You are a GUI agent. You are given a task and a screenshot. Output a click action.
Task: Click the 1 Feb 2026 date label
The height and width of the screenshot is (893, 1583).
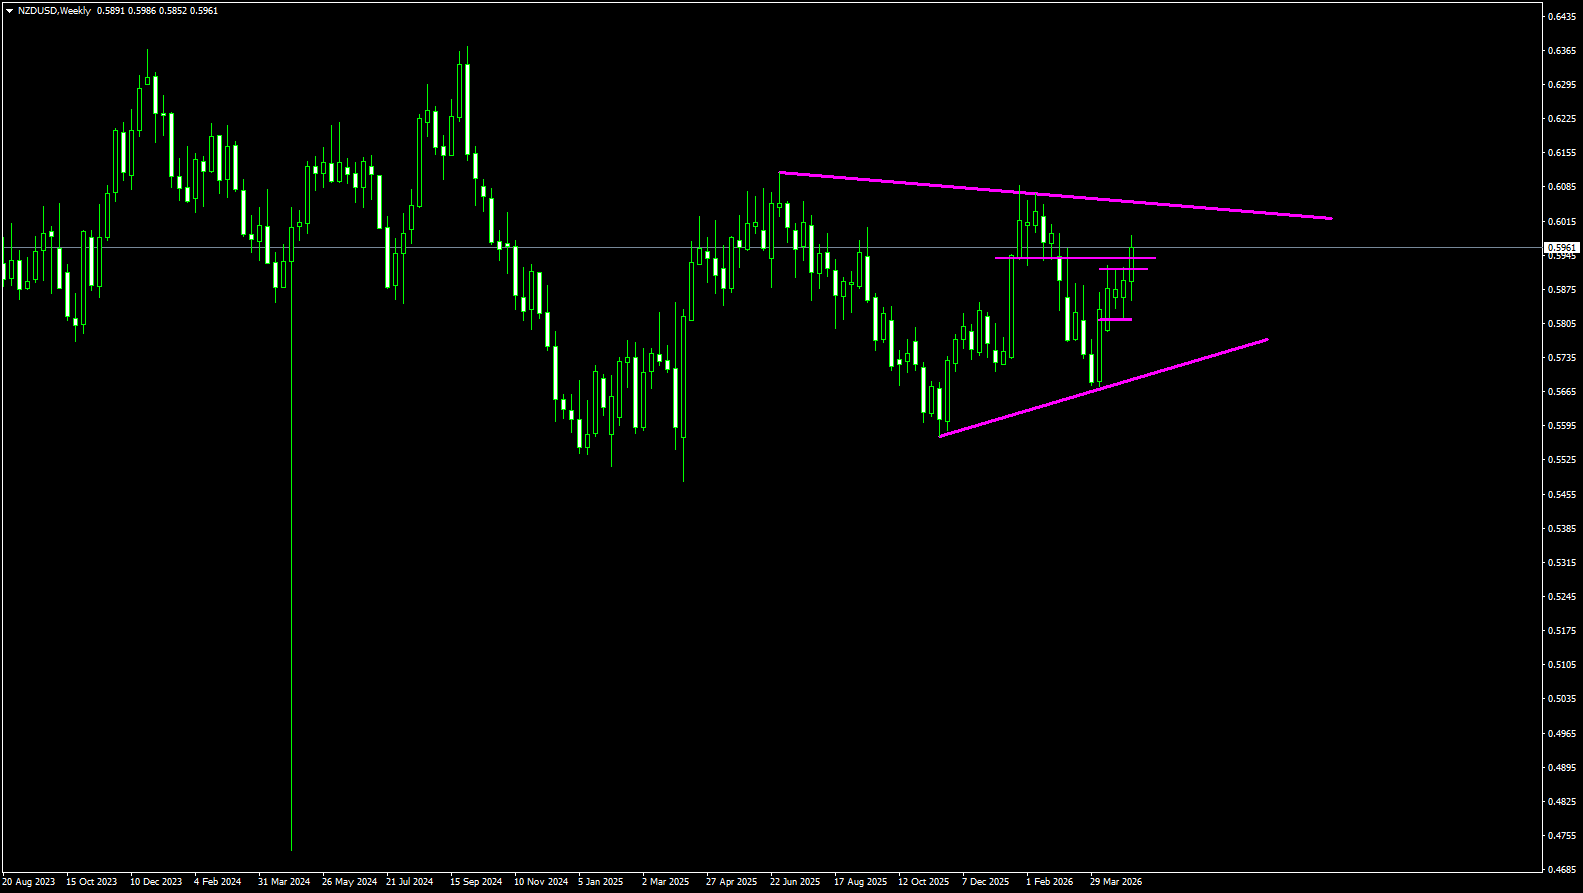pos(1049,882)
